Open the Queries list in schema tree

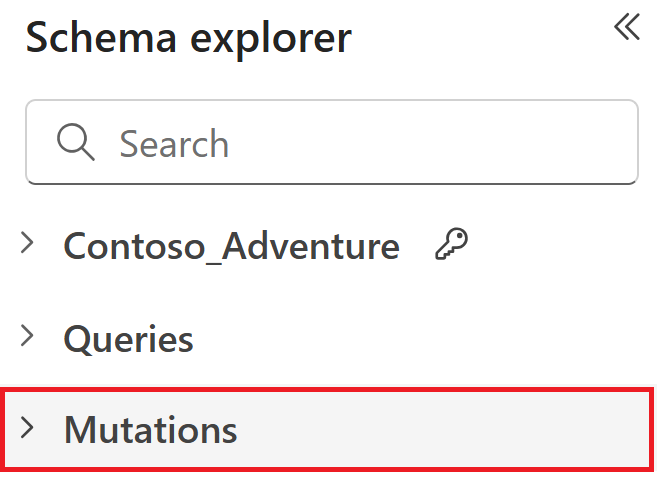coord(27,337)
